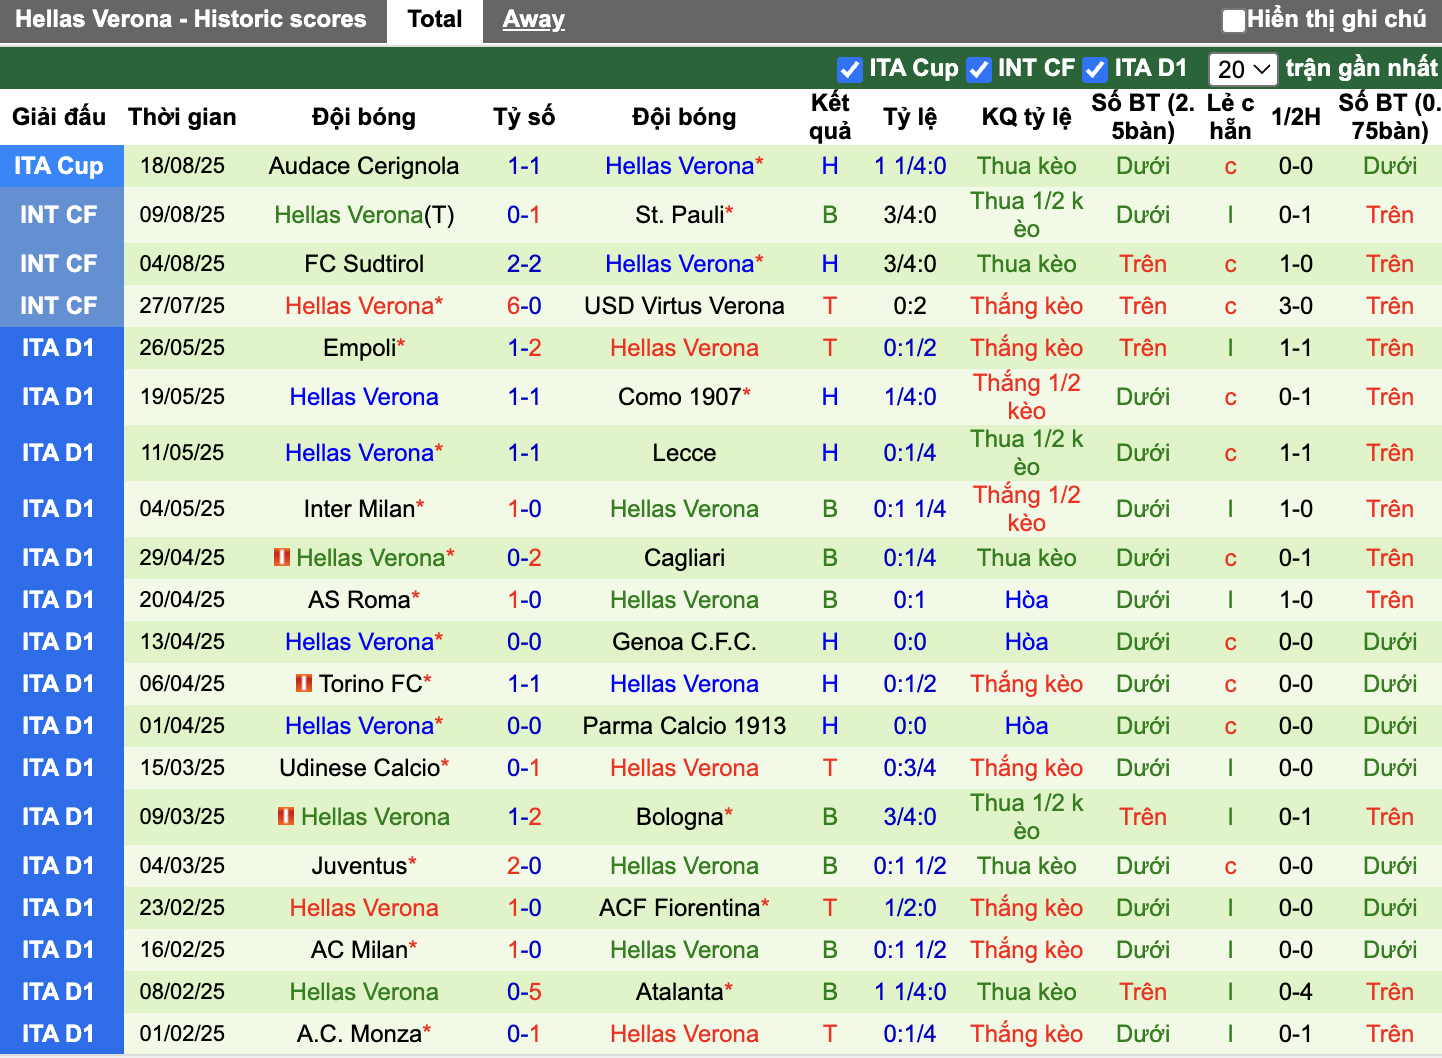Click the handicap 1/2:0 in Fiorentina row
This screenshot has height=1058, width=1442.
(910, 908)
